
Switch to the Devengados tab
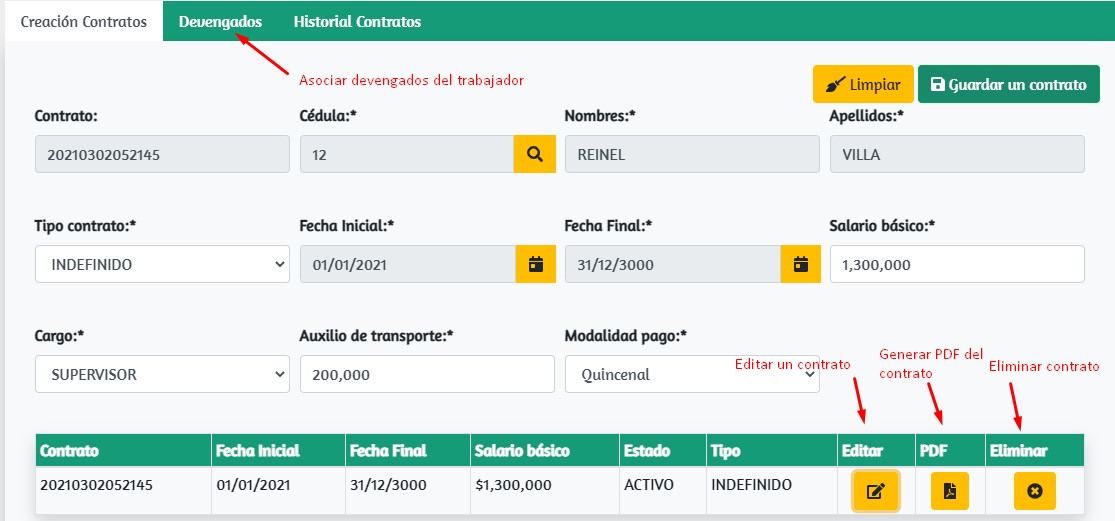pos(220,21)
